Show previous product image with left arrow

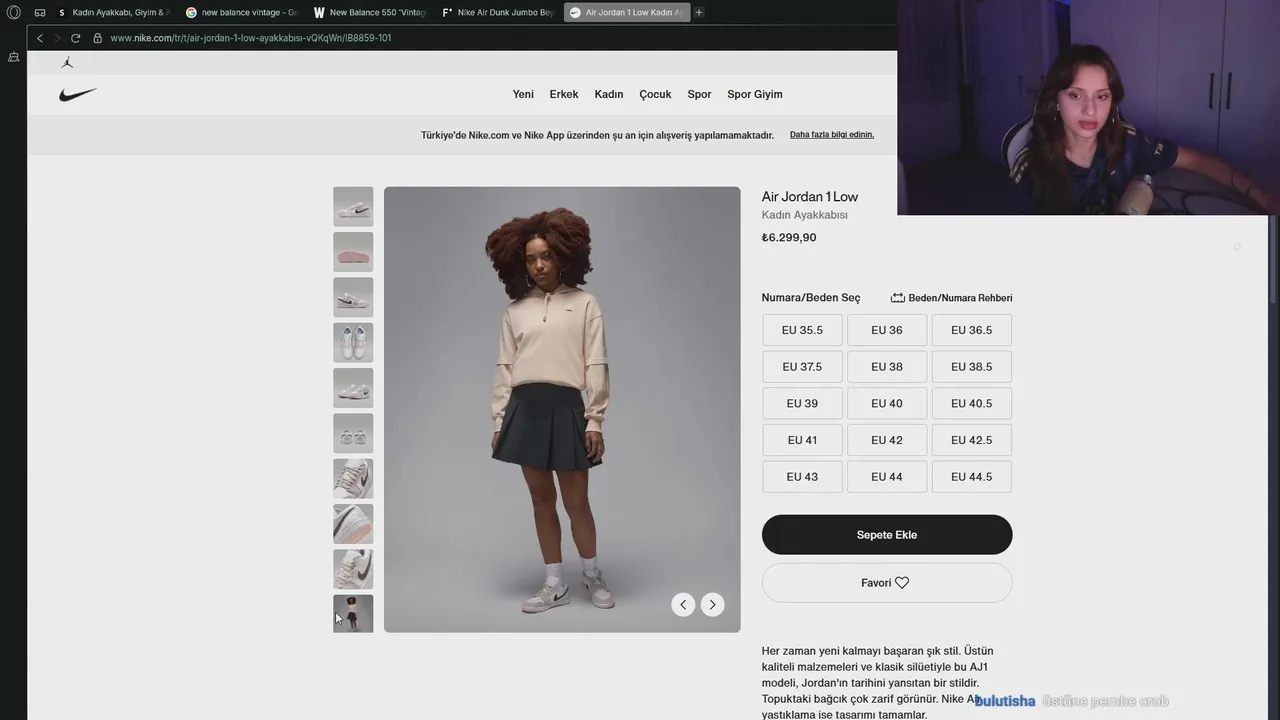point(683,604)
